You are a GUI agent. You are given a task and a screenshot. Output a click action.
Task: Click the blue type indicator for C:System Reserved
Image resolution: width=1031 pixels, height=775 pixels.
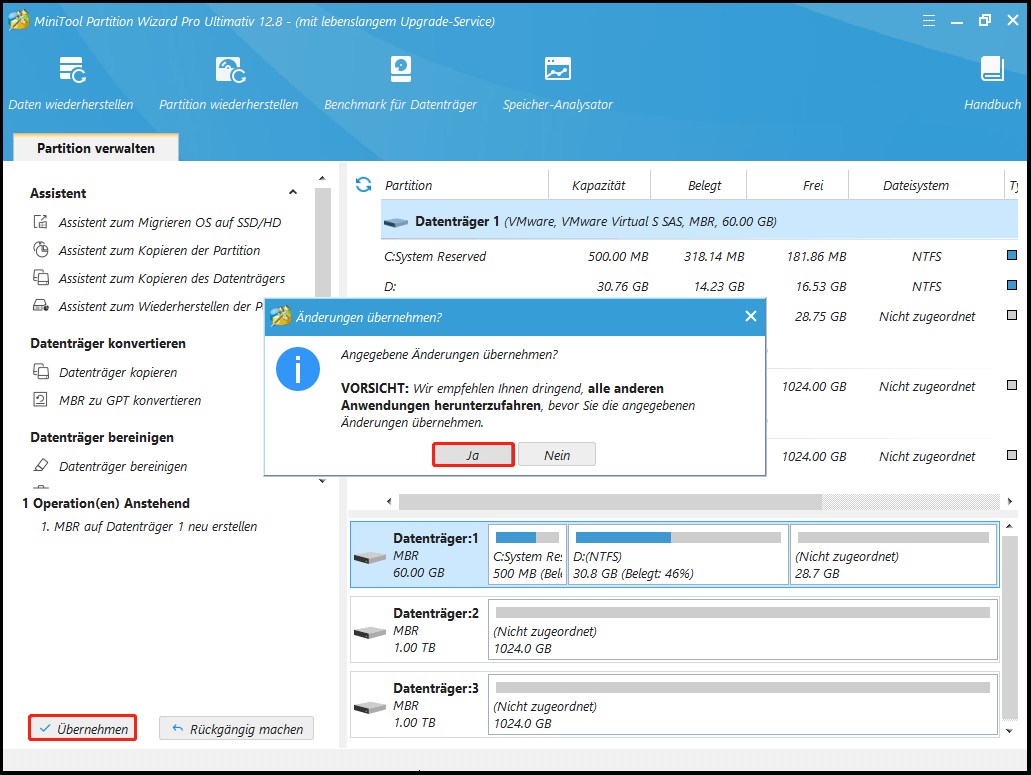pos(1012,254)
